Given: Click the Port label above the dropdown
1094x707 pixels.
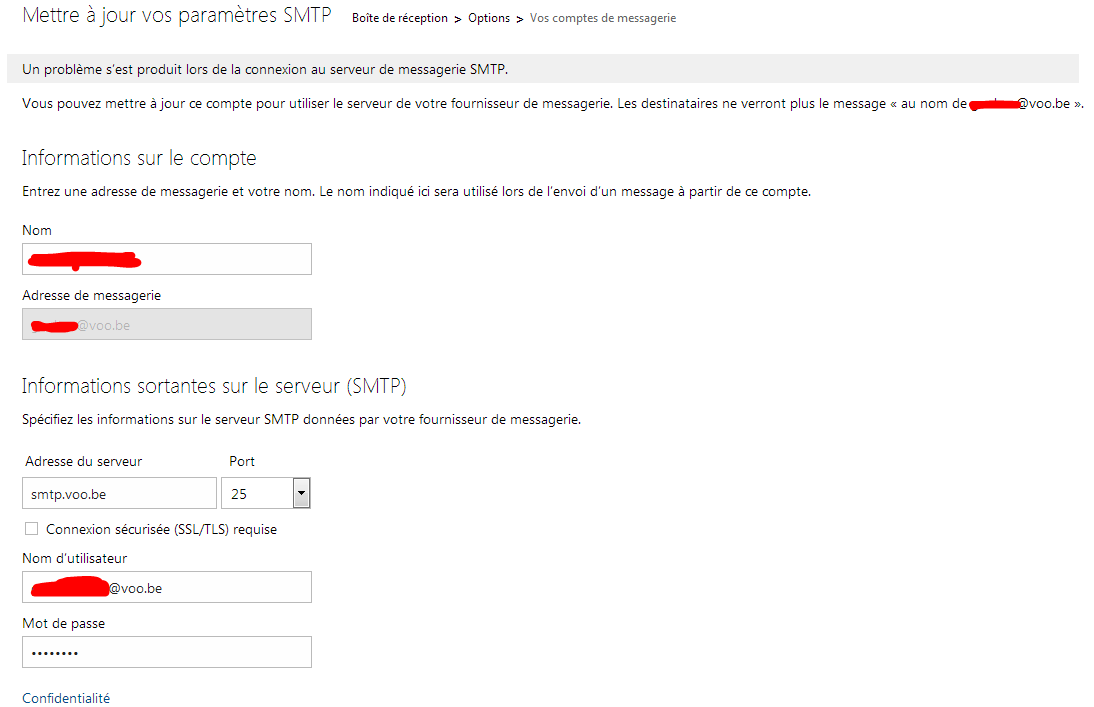Looking at the screenshot, I should [242, 461].
